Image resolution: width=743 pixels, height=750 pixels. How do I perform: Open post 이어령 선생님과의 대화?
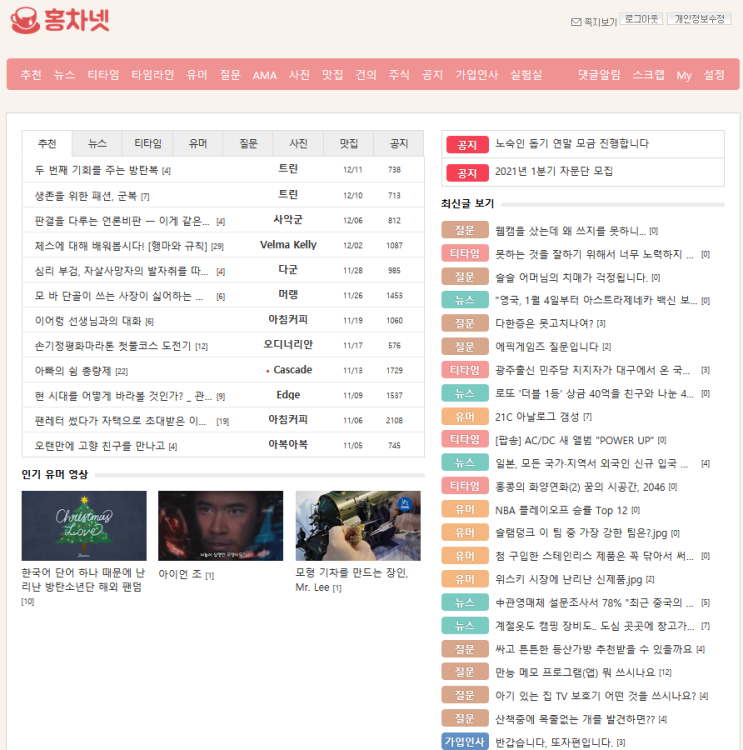coord(88,321)
